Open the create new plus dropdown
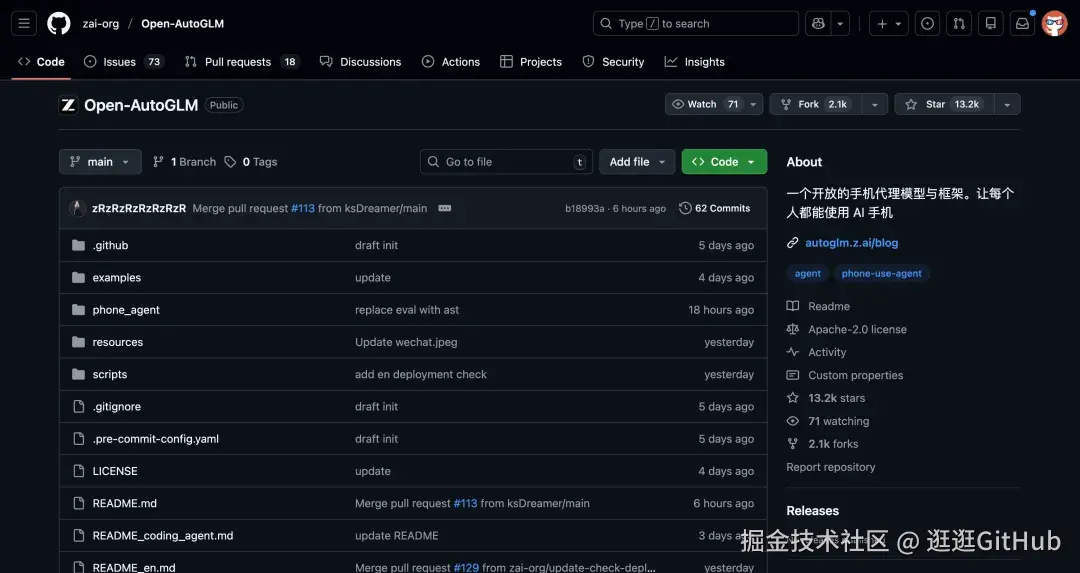Screen dimensions: 1080x573 pyautogui.click(x=889, y=23)
